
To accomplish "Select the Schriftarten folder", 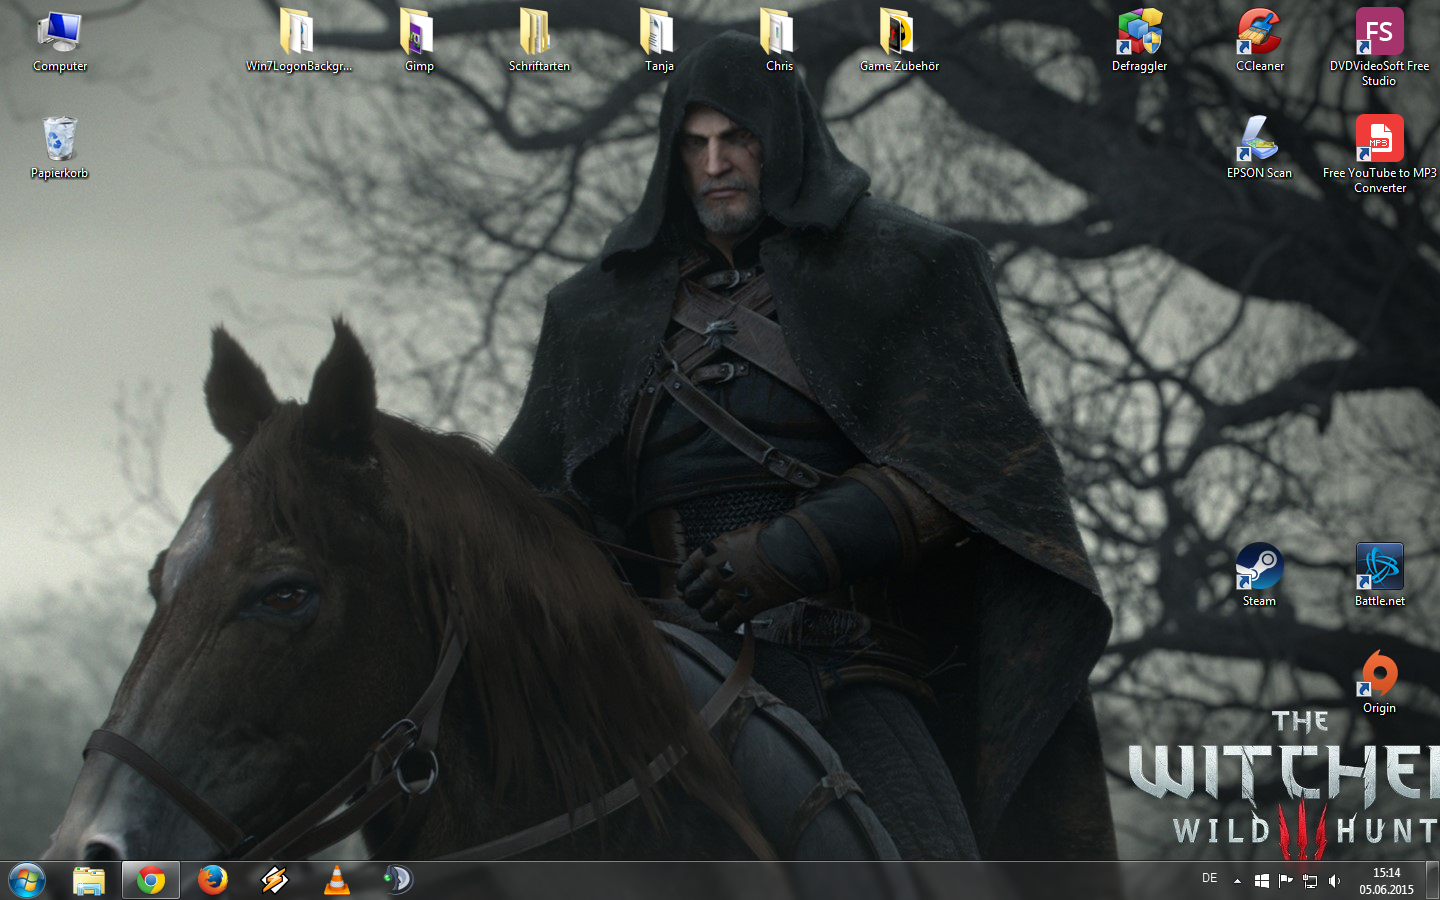I will click(x=539, y=33).
